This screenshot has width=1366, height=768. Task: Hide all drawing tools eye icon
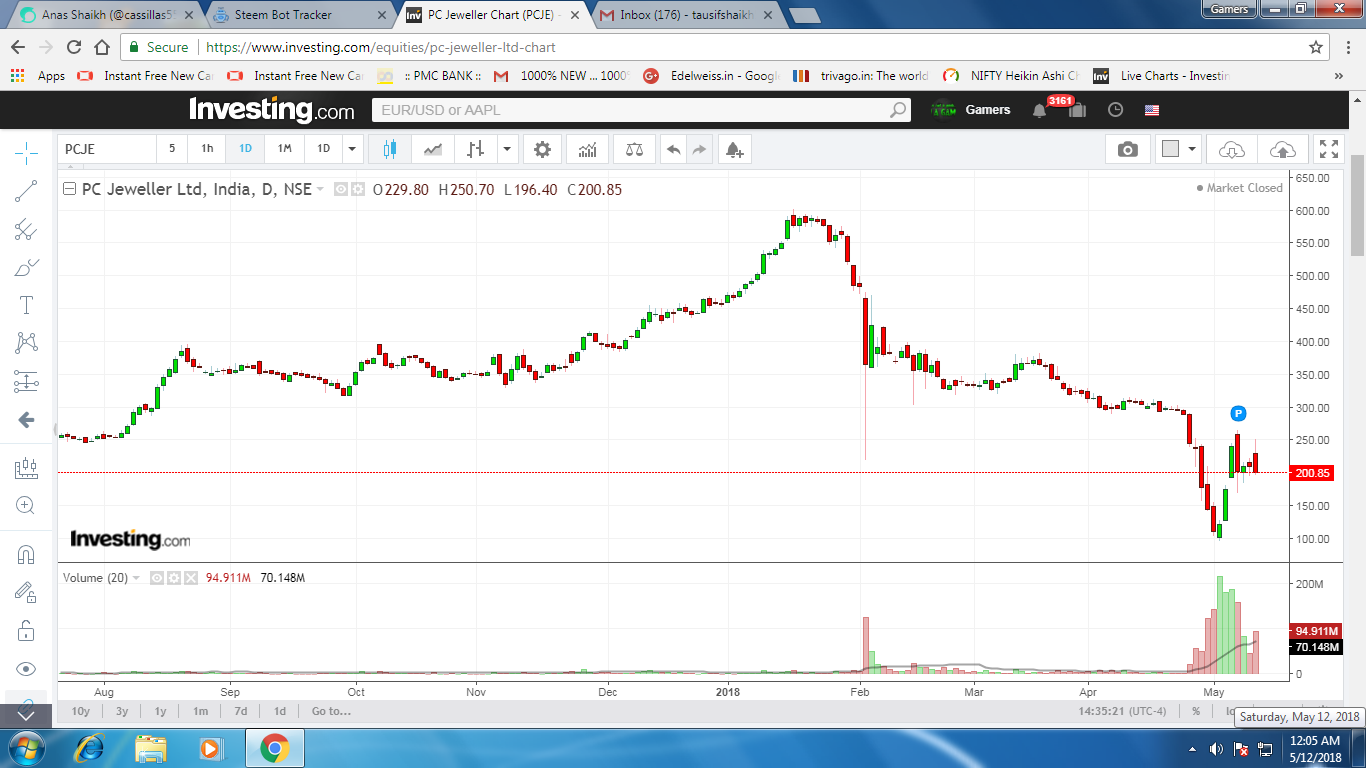tap(26, 668)
